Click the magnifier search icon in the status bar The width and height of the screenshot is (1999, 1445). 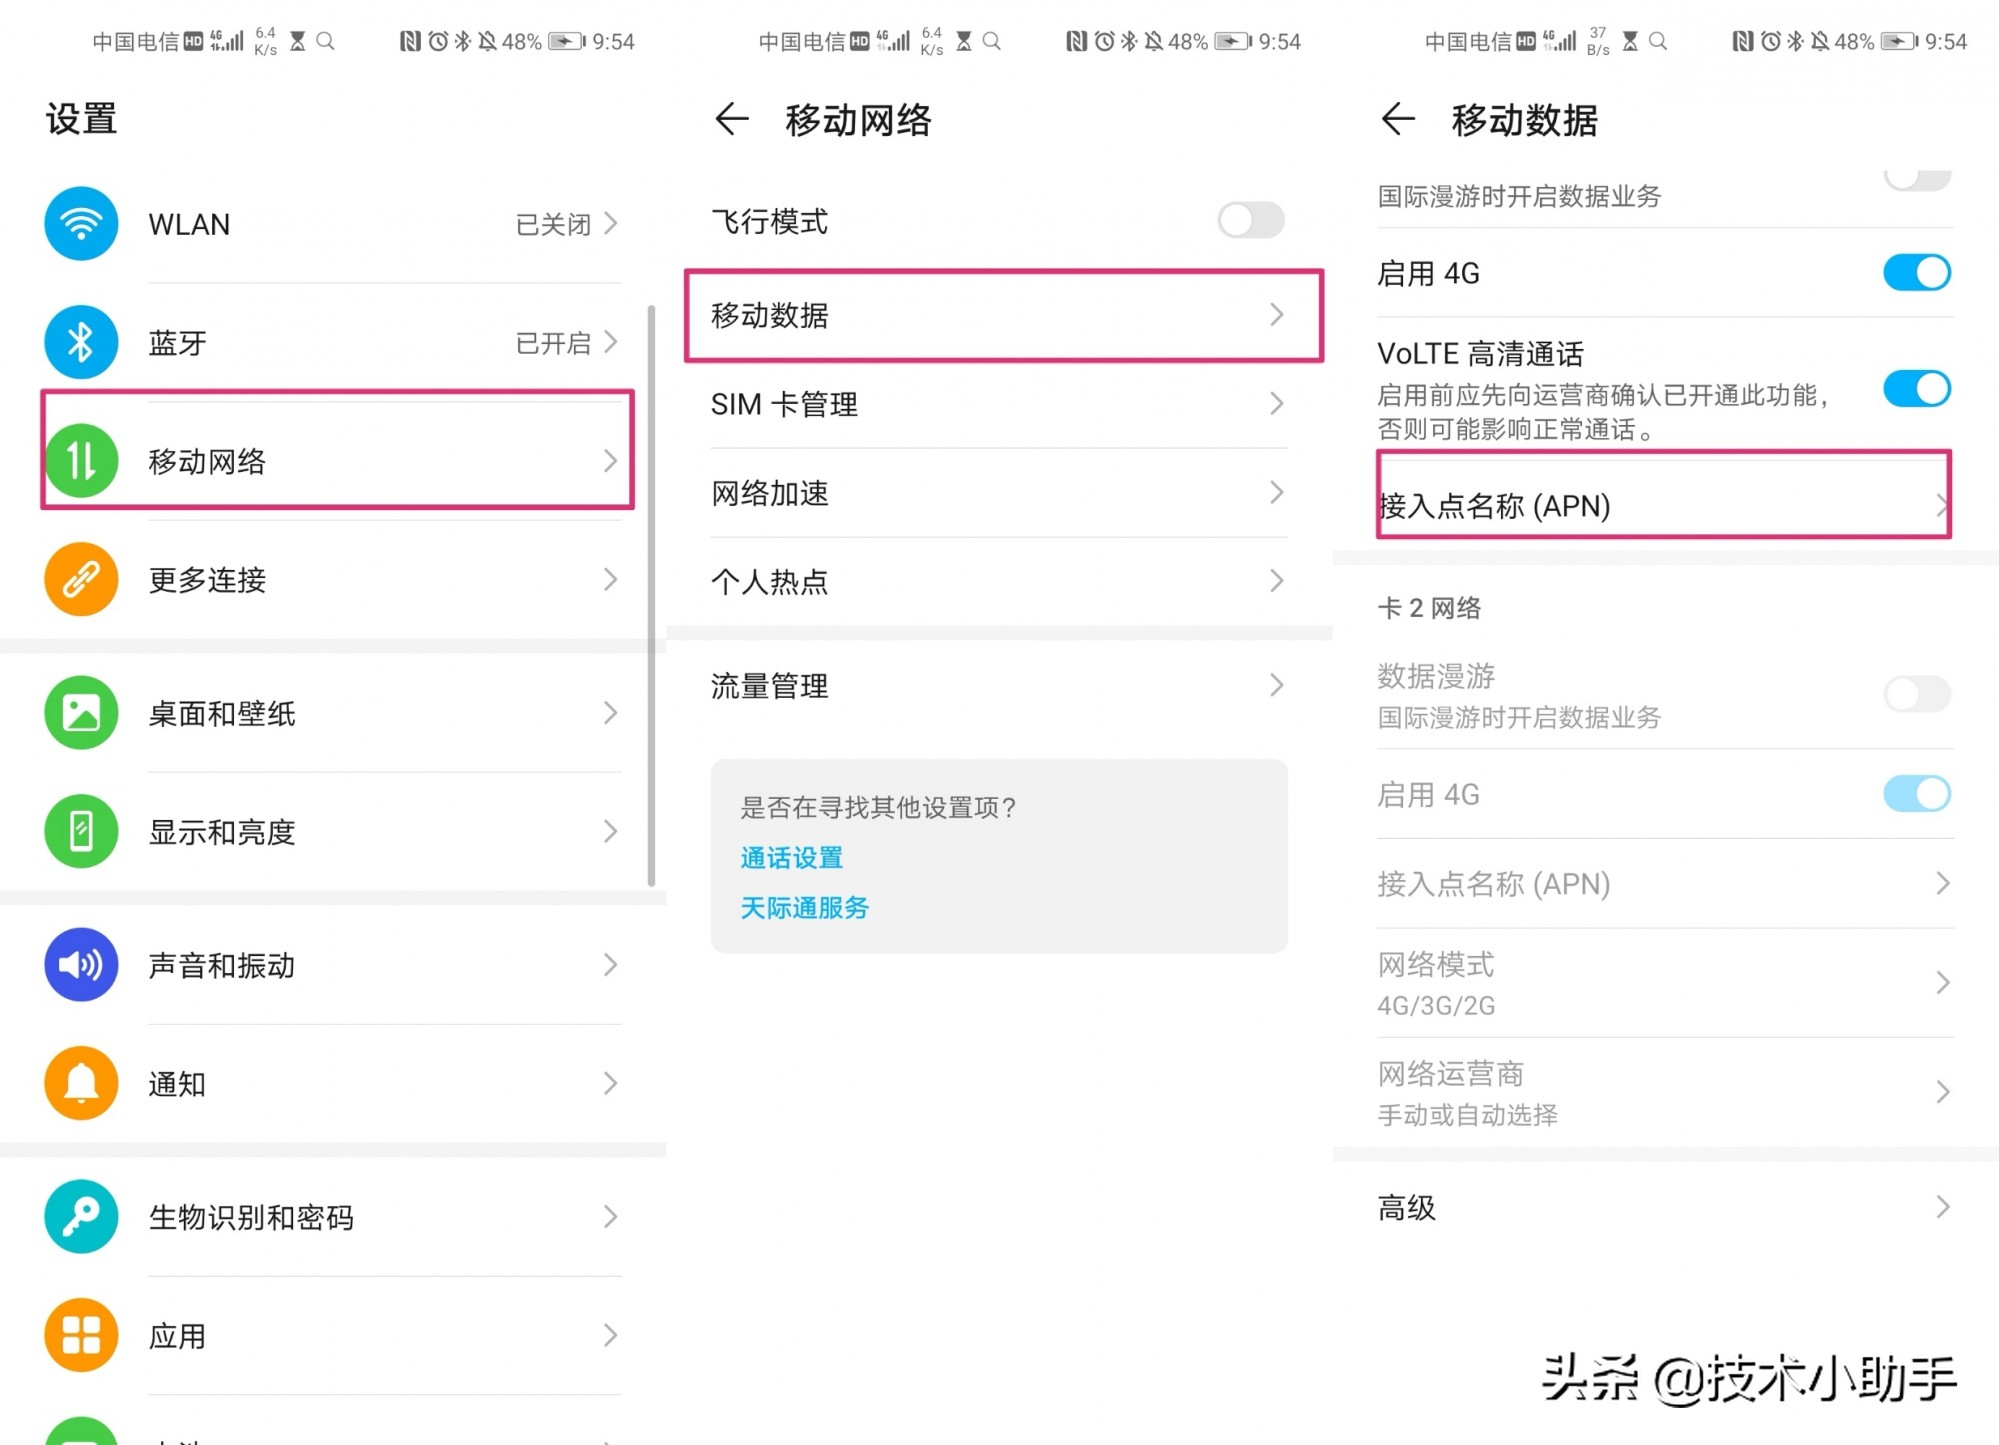pyautogui.click(x=325, y=41)
